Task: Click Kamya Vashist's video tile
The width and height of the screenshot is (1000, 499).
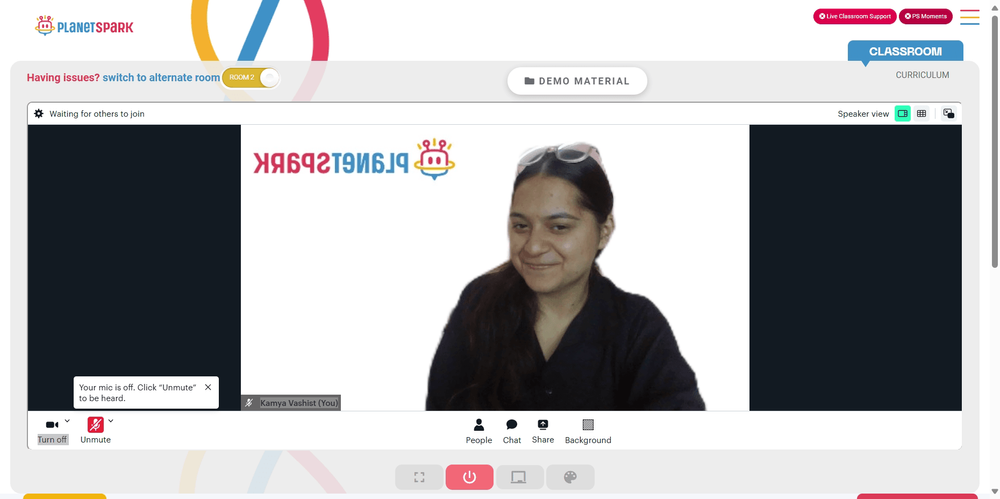Action: click(x=495, y=267)
